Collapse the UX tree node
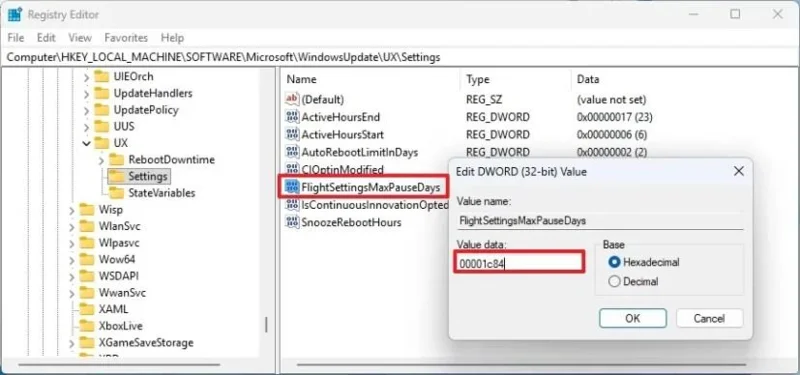The image size is (800, 375). click(86, 143)
